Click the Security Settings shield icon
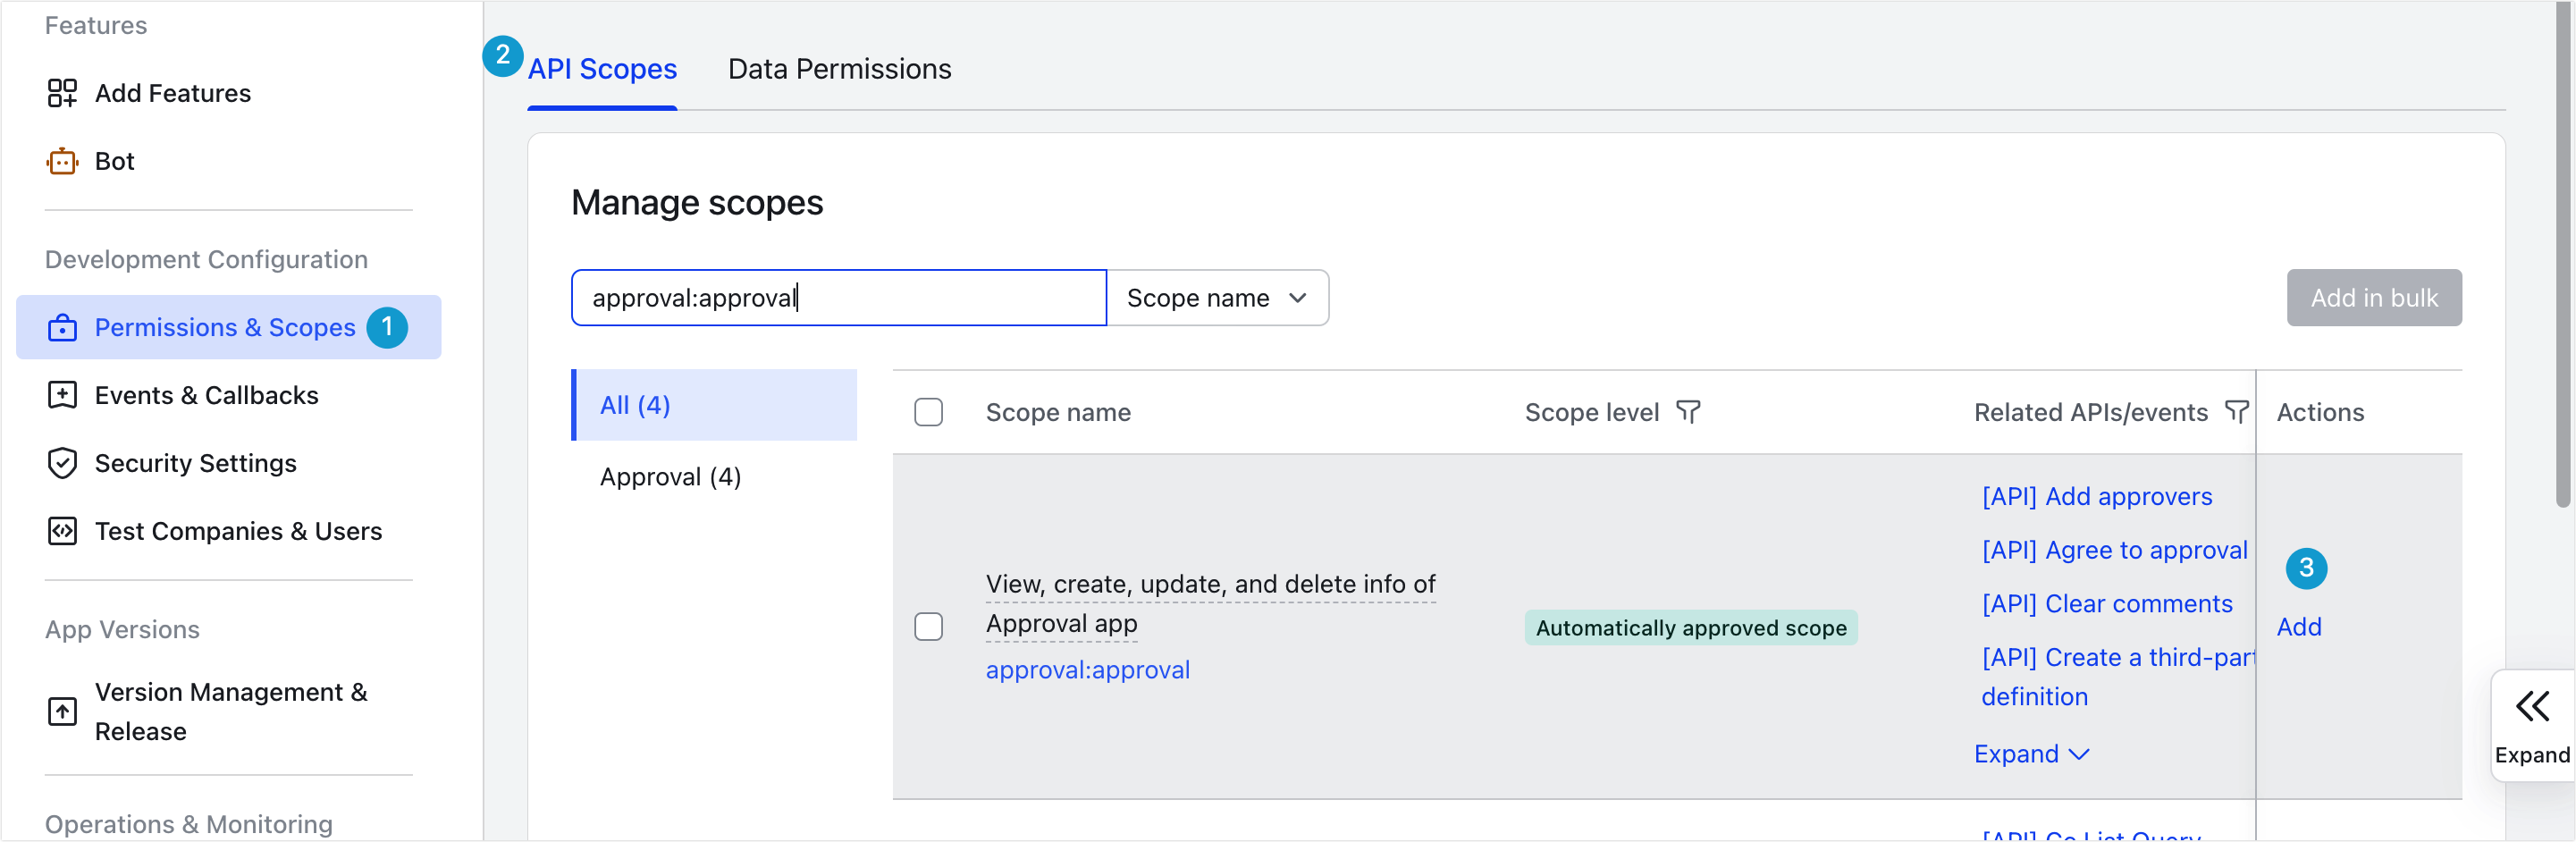The width and height of the screenshot is (2576, 842). tap(62, 463)
